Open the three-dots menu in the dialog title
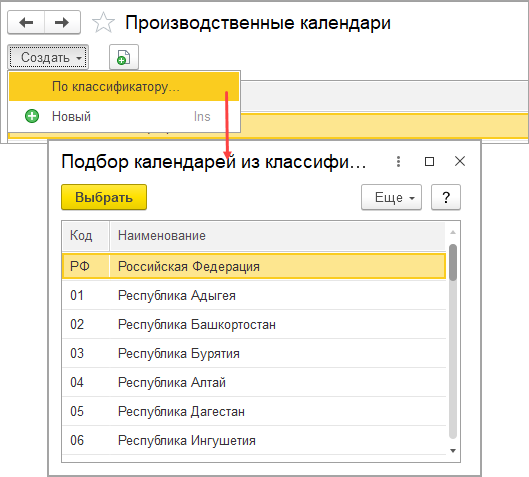 click(398, 162)
